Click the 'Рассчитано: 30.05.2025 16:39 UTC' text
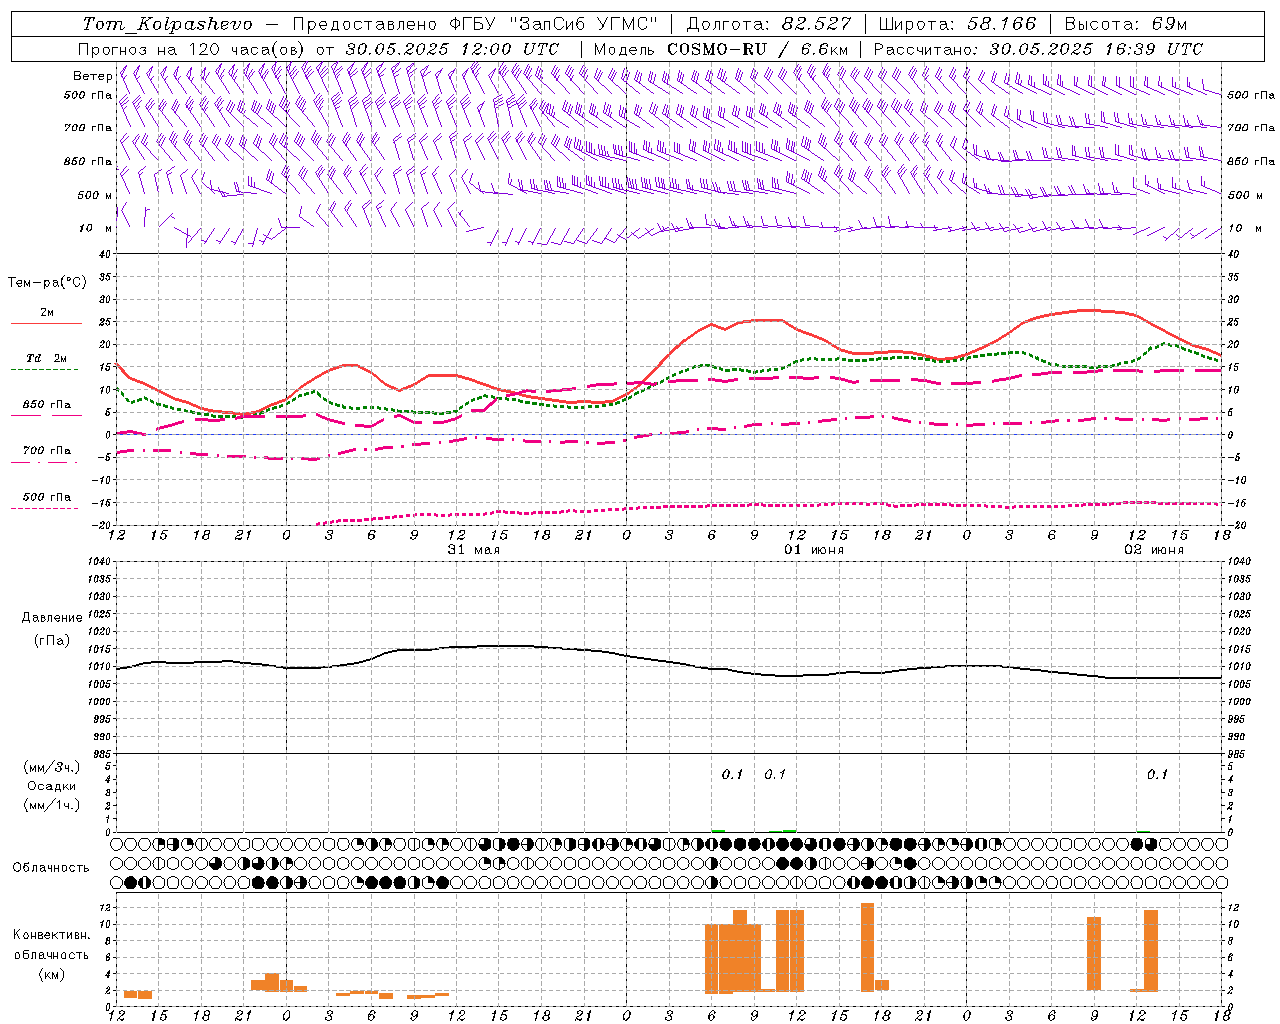Image resolution: width=1280 pixels, height=1024 pixels. coord(1038,48)
